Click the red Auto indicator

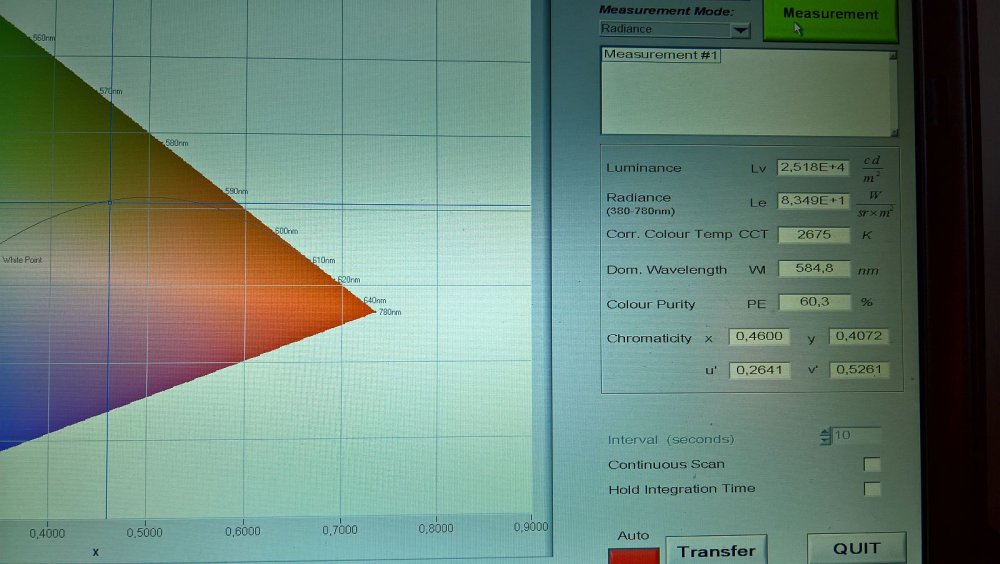pos(634,555)
